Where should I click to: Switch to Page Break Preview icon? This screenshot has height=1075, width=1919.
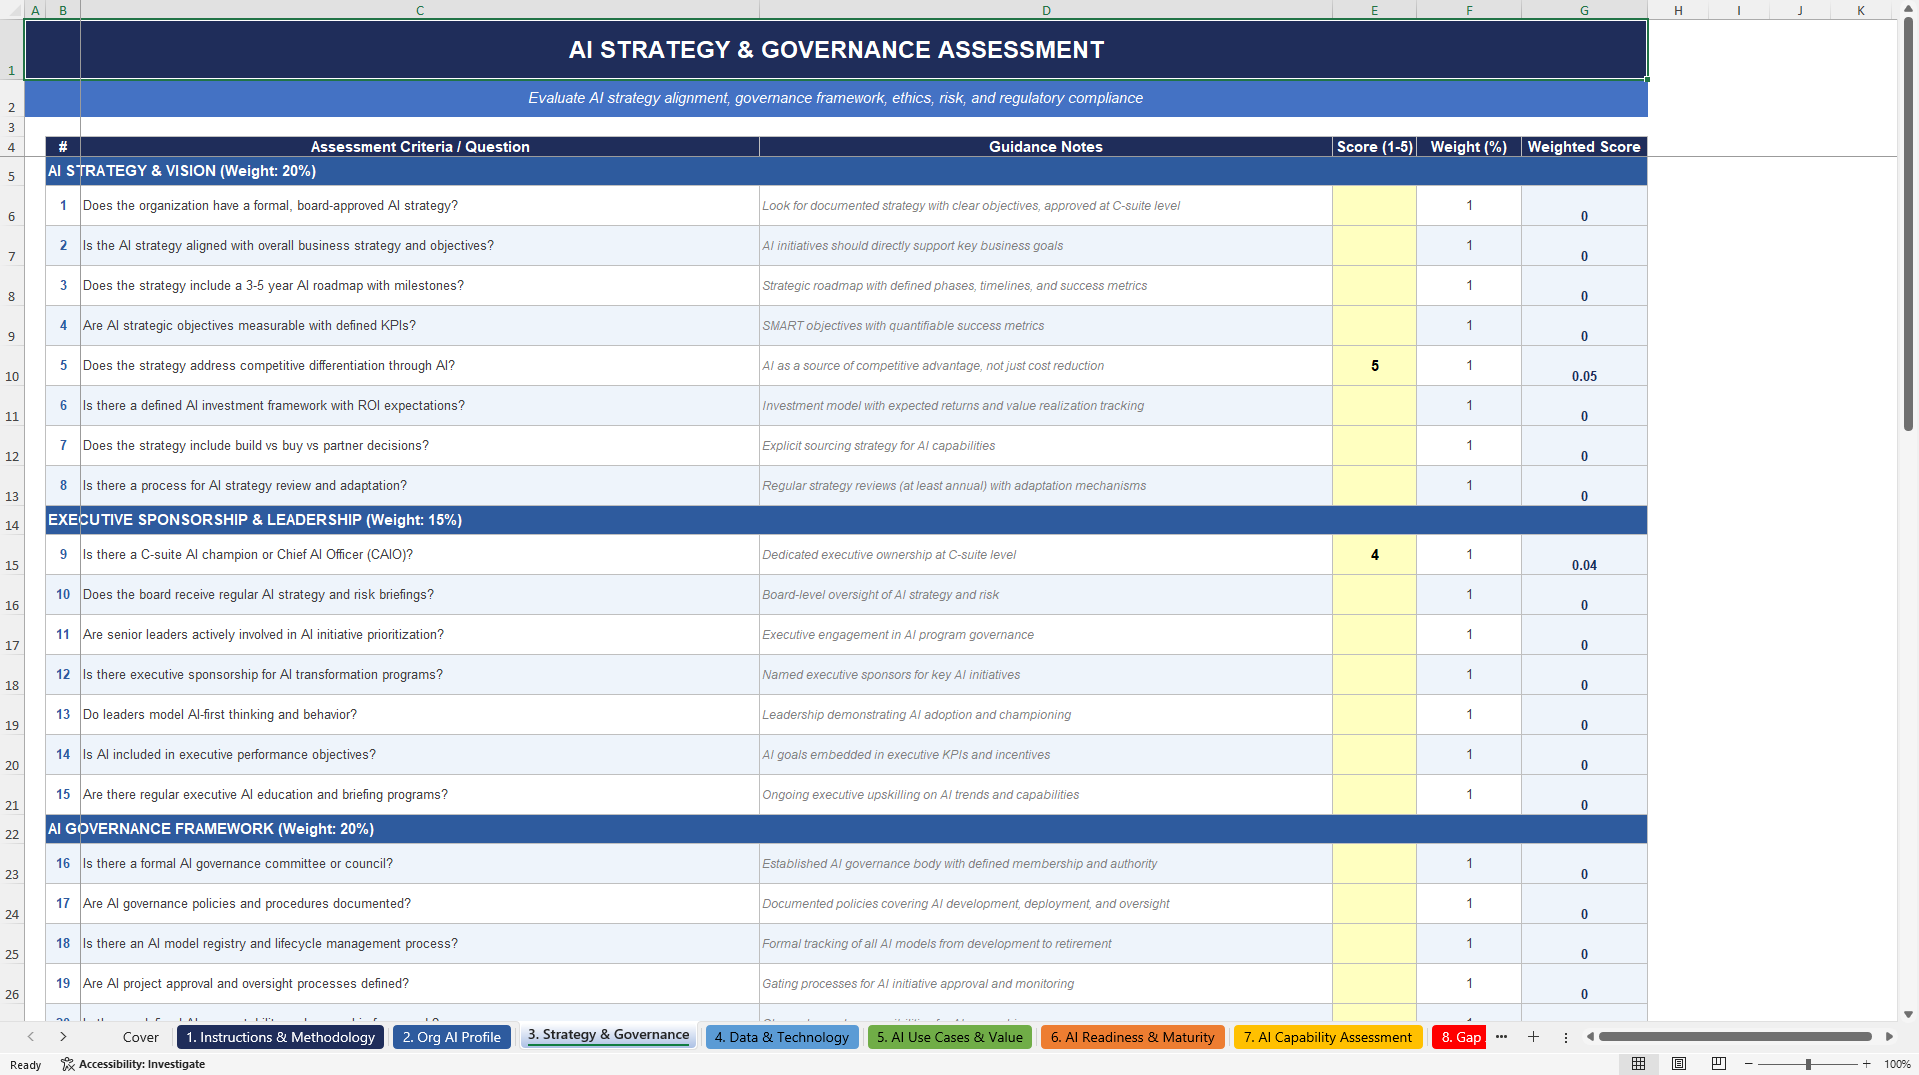click(x=1718, y=1064)
